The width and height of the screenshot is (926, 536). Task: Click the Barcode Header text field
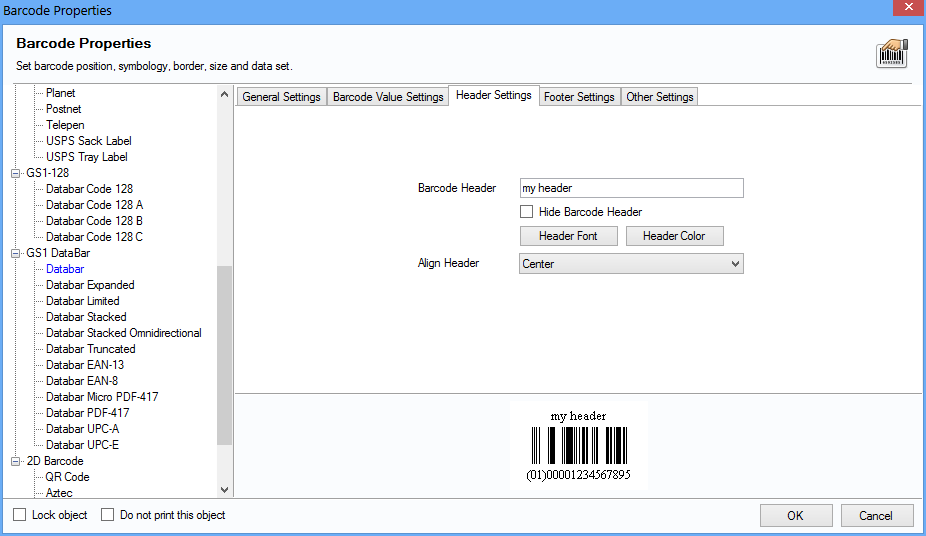coord(631,188)
